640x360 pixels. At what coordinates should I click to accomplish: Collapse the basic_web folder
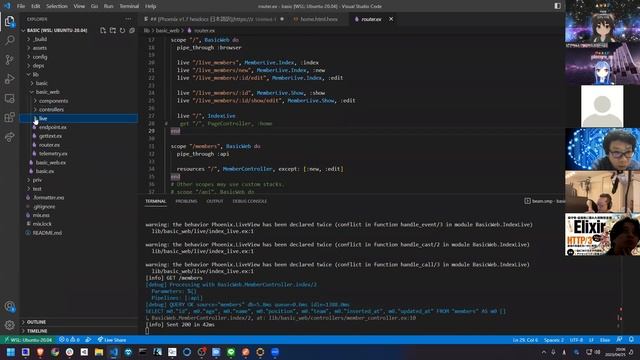coord(79,92)
